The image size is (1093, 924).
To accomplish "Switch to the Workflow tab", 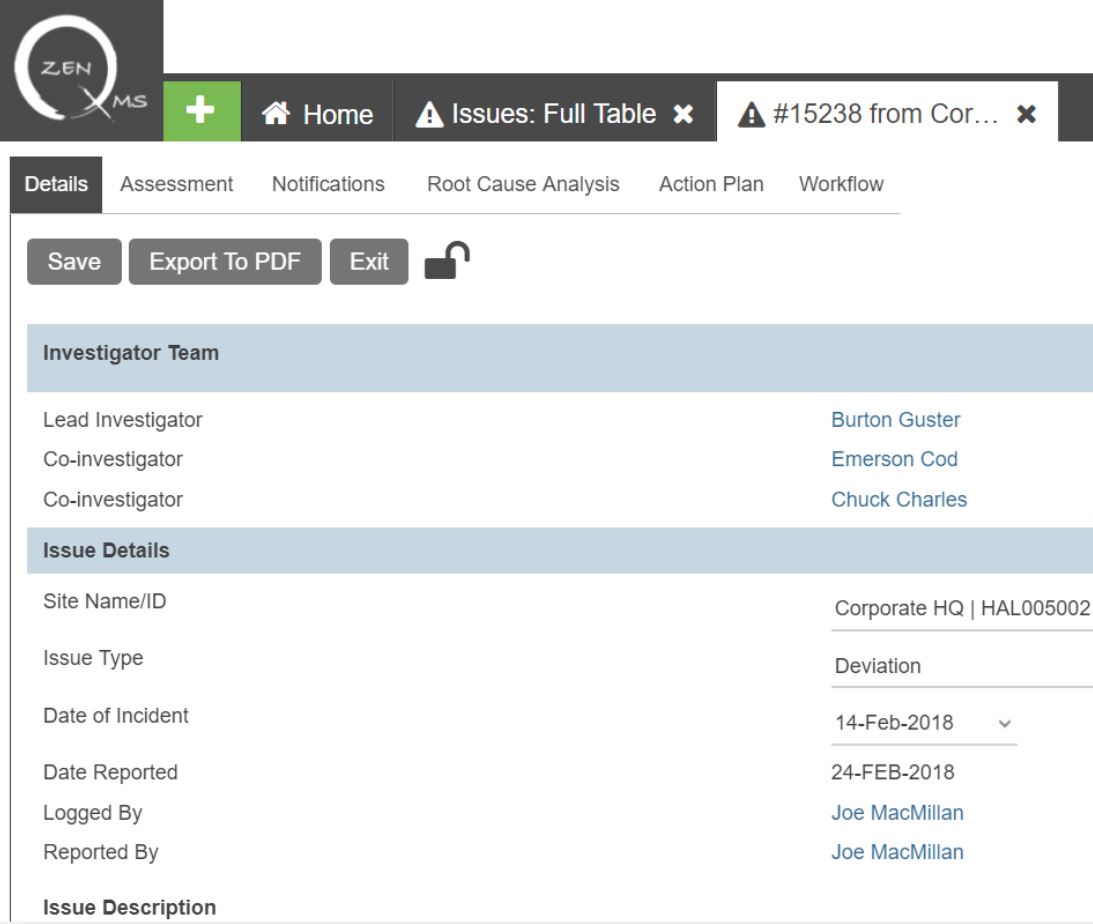I will (x=841, y=184).
